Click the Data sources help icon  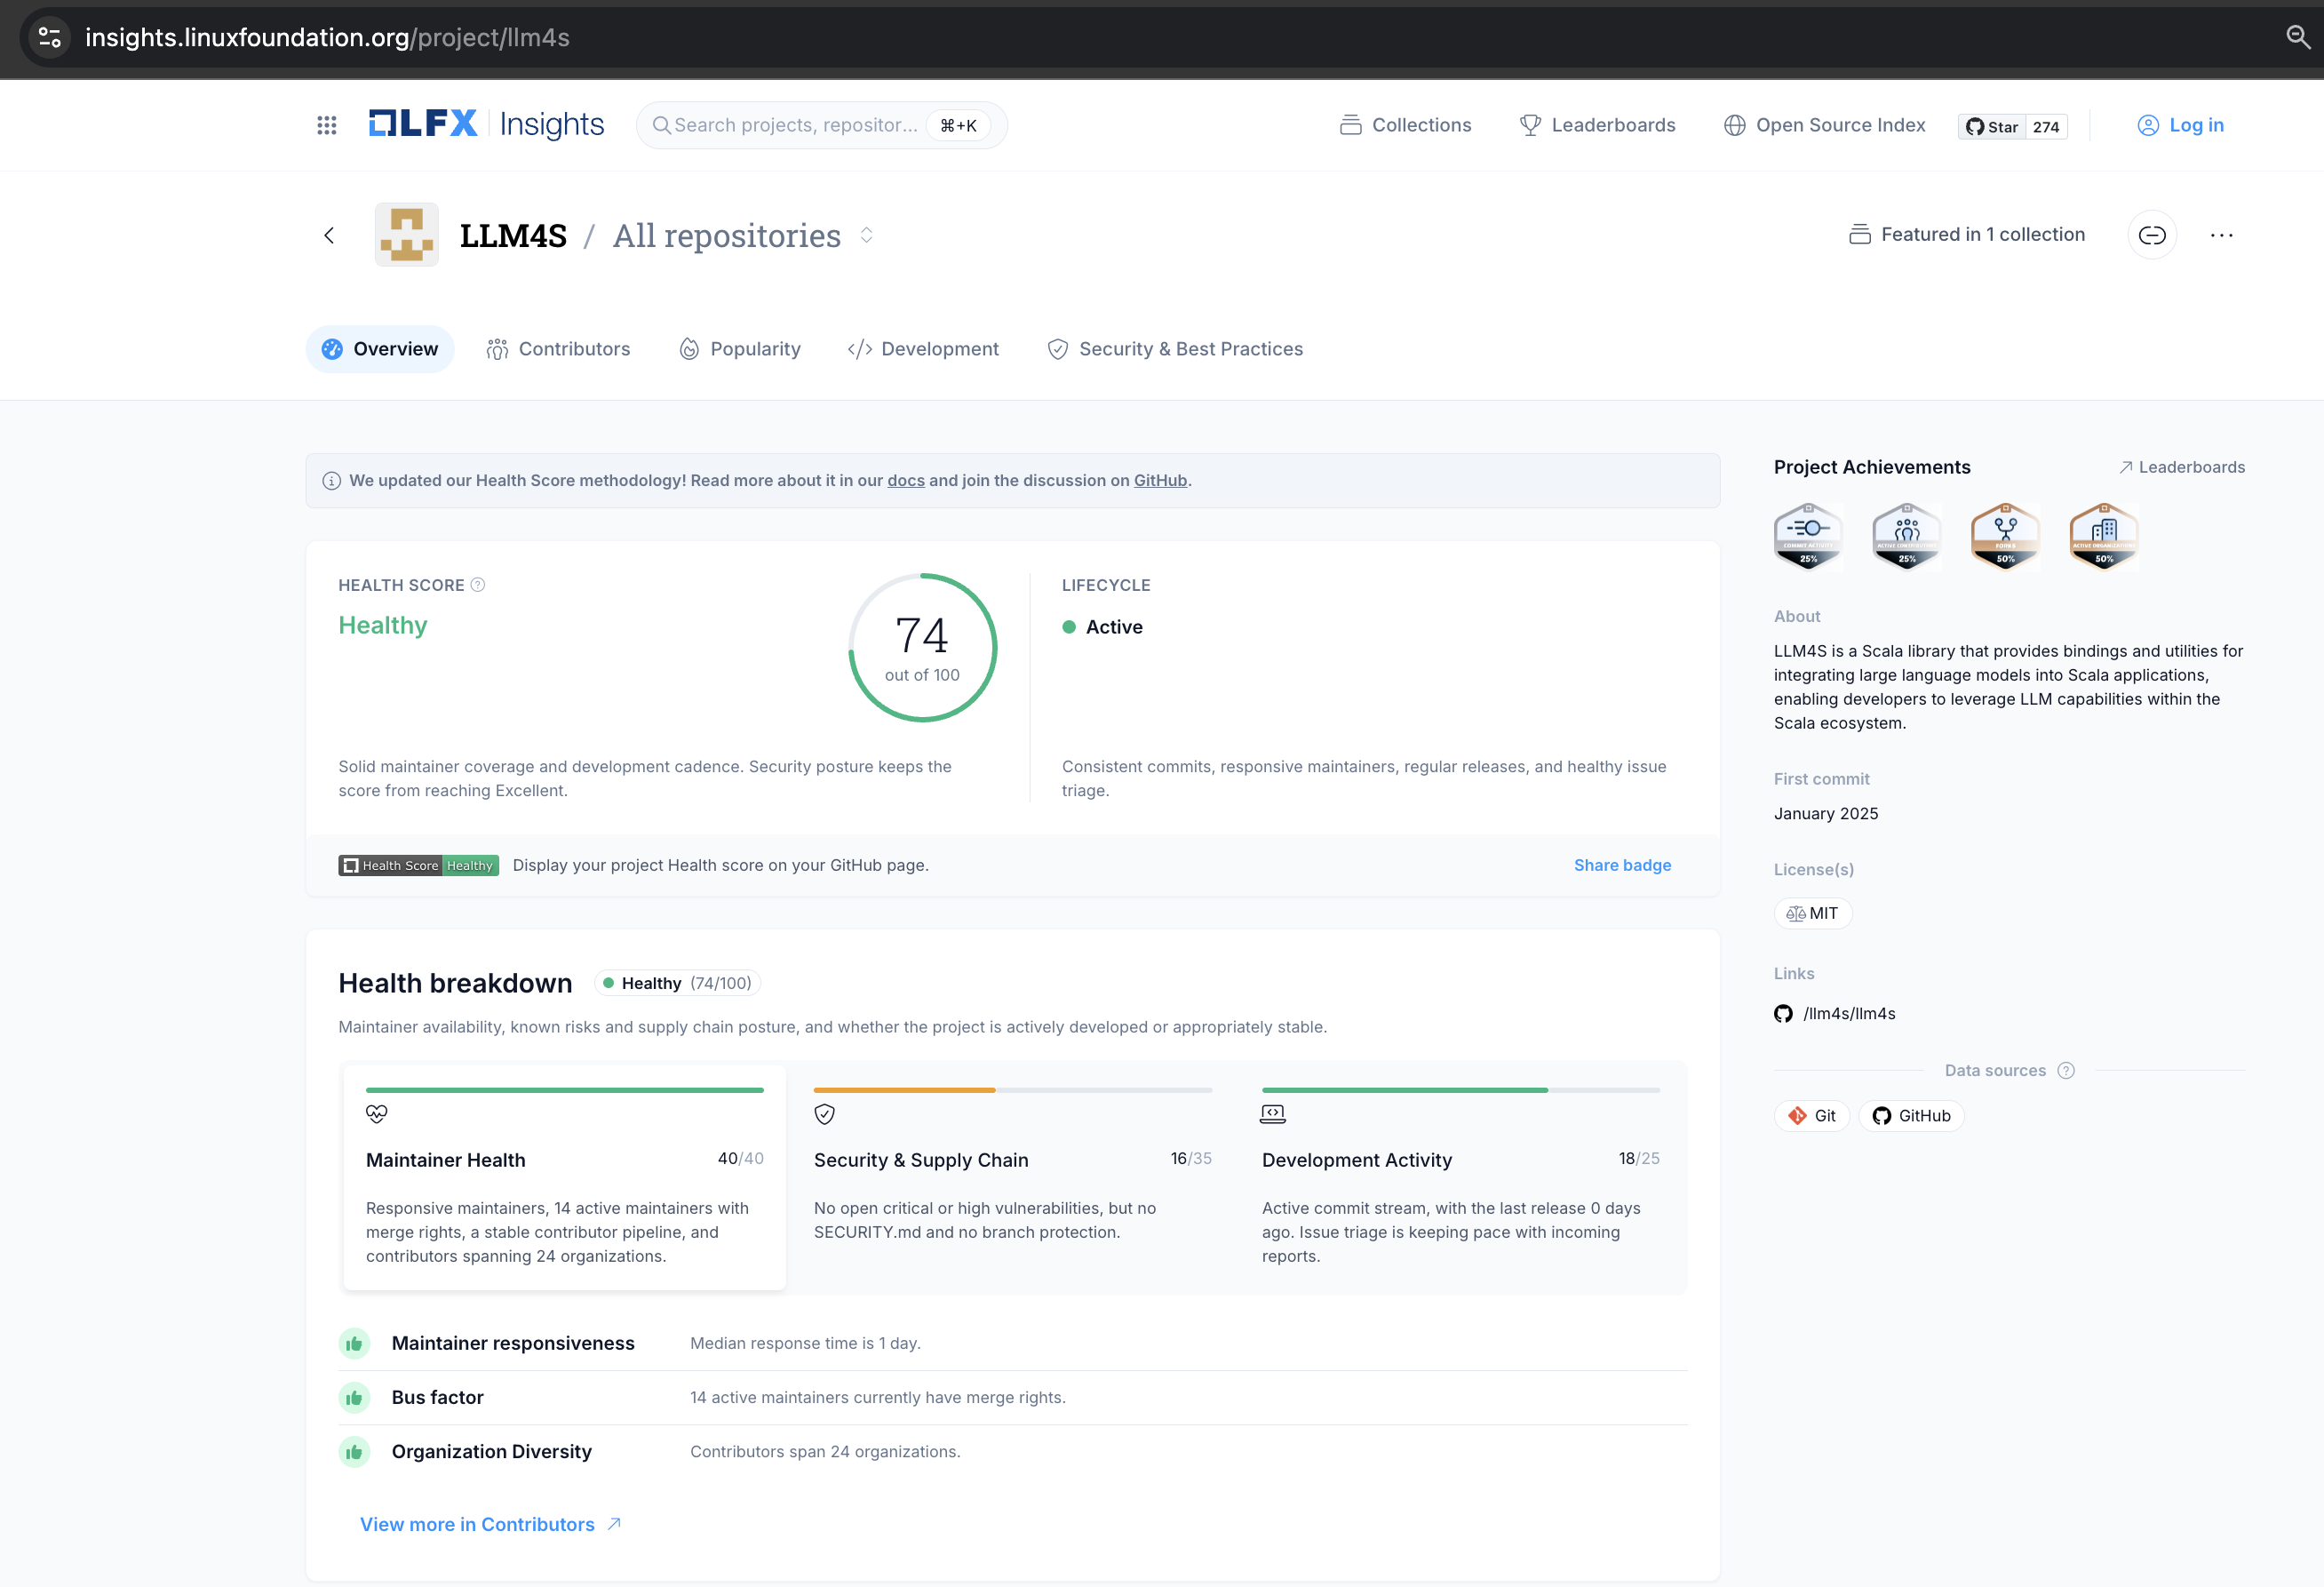2066,1071
